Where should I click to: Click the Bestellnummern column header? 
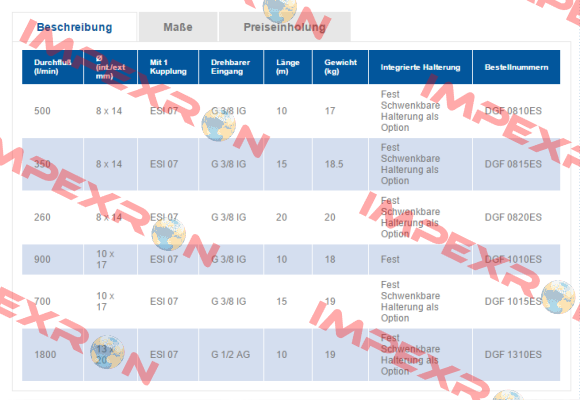click(516, 67)
